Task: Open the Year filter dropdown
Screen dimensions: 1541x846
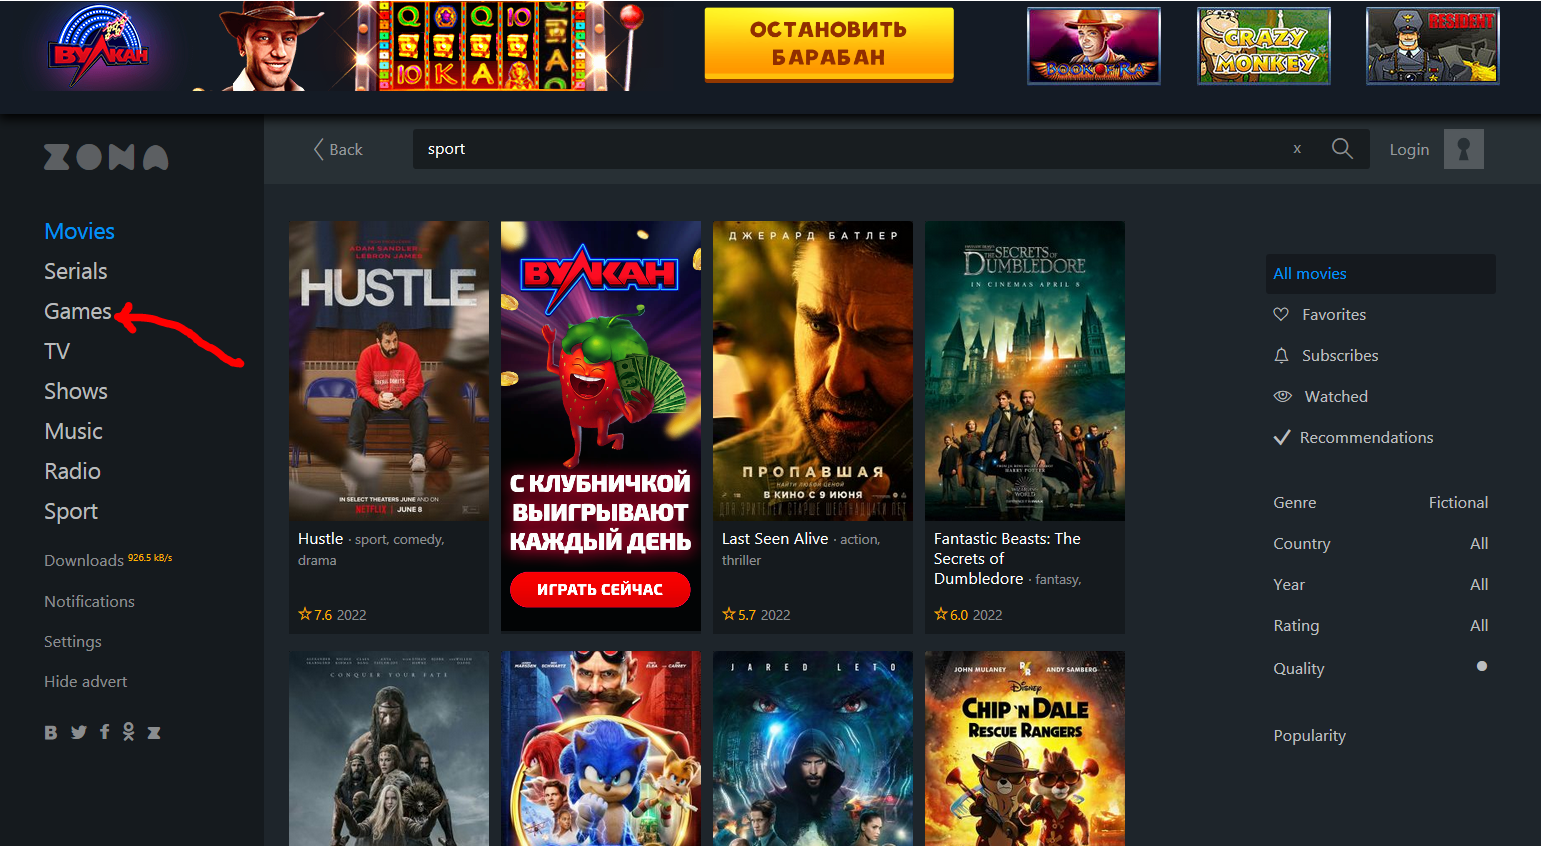Action: pos(1380,584)
